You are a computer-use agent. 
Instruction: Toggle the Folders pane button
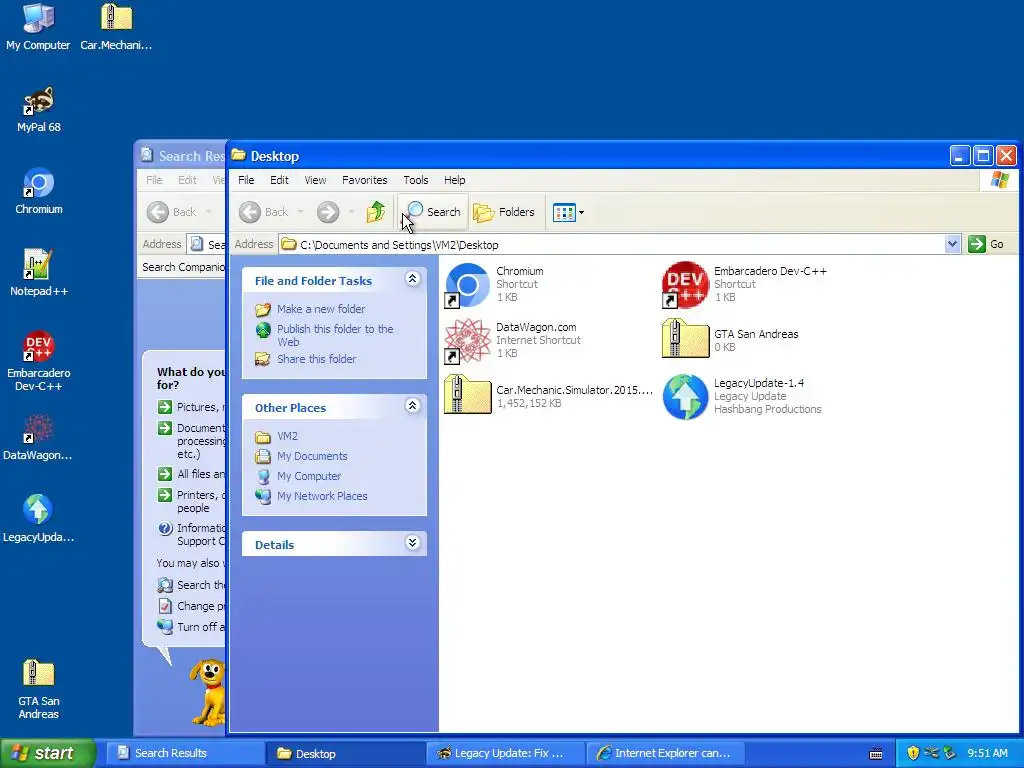(504, 212)
